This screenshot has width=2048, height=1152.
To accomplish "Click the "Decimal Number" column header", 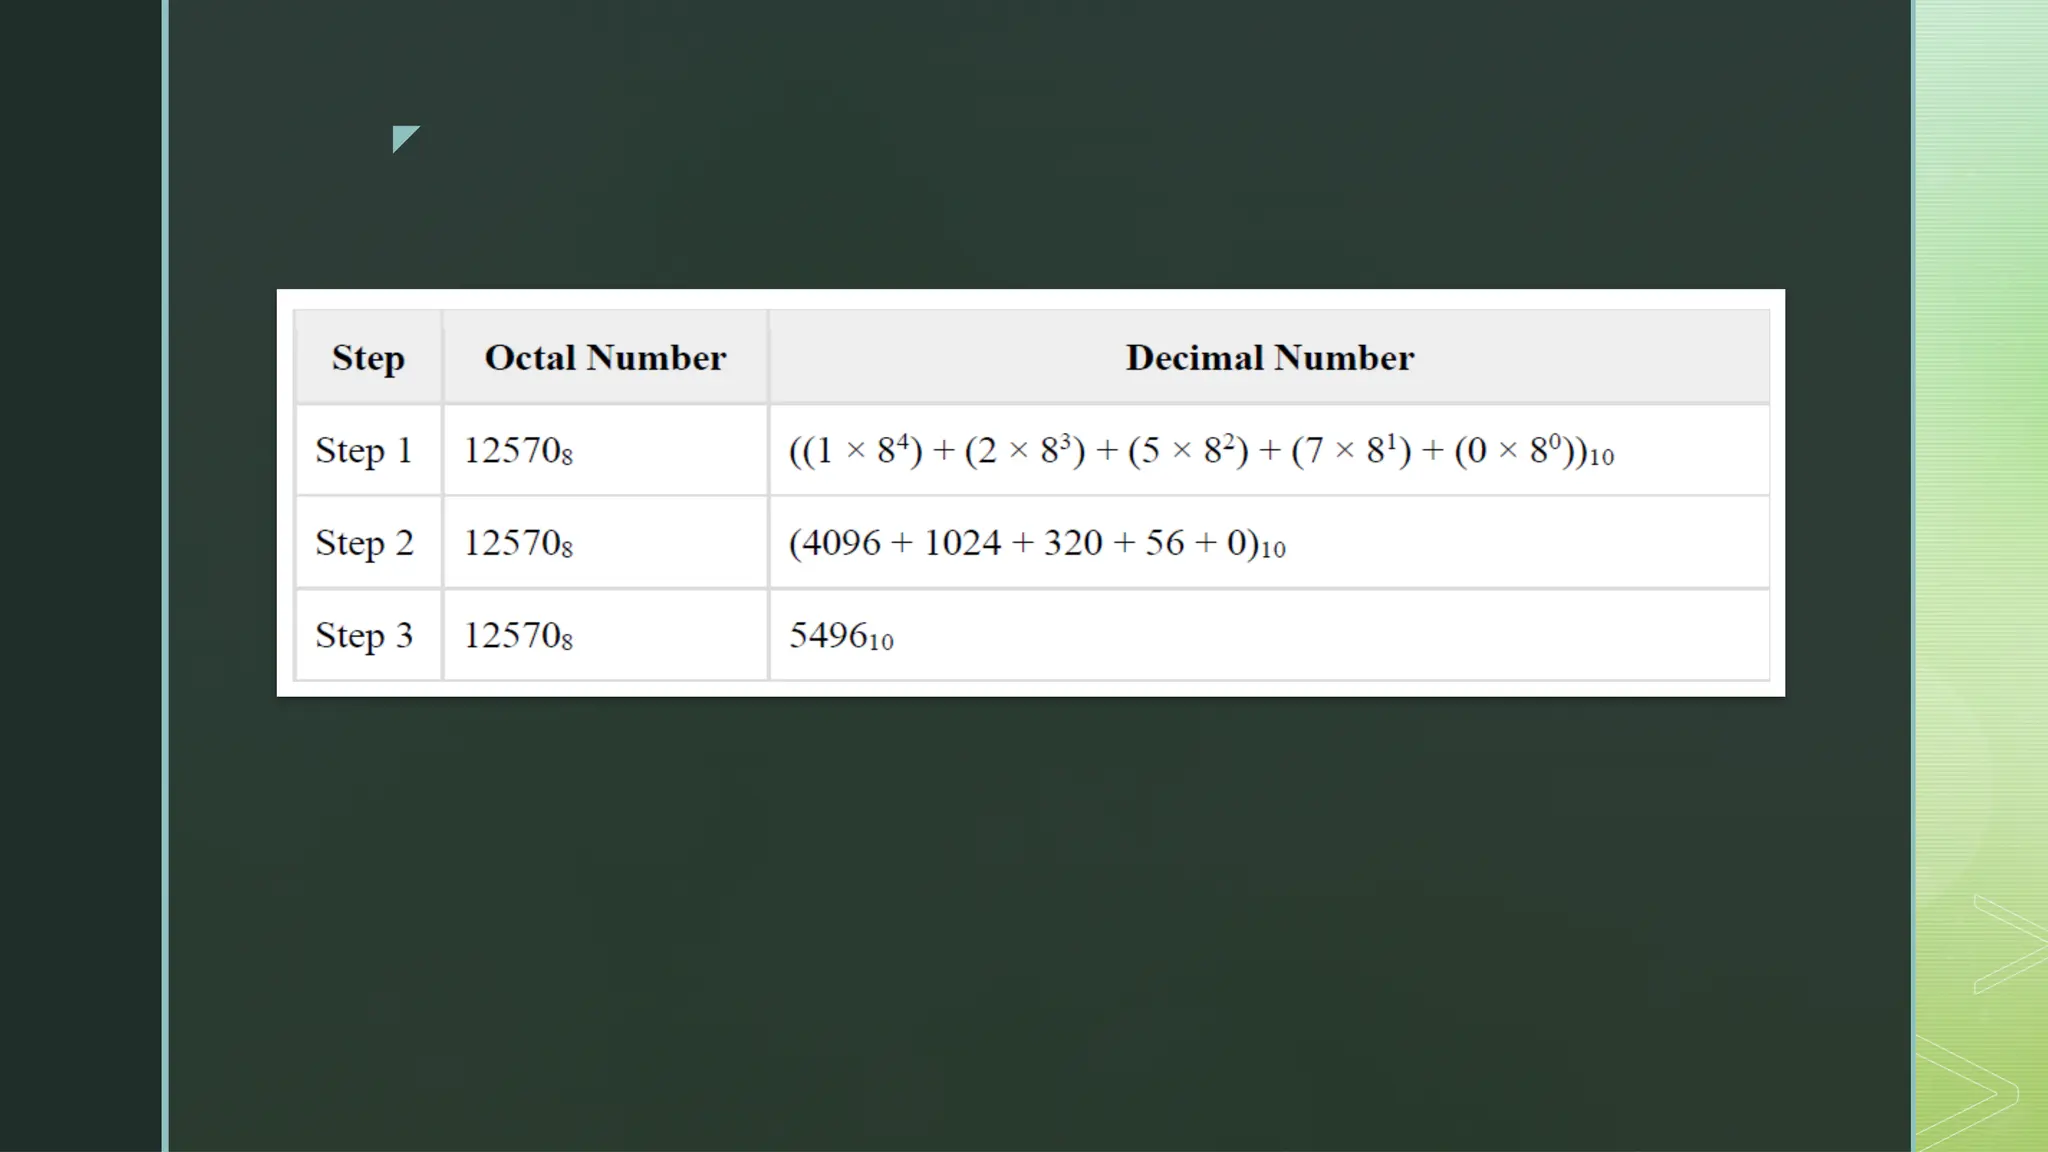I will point(1269,358).
